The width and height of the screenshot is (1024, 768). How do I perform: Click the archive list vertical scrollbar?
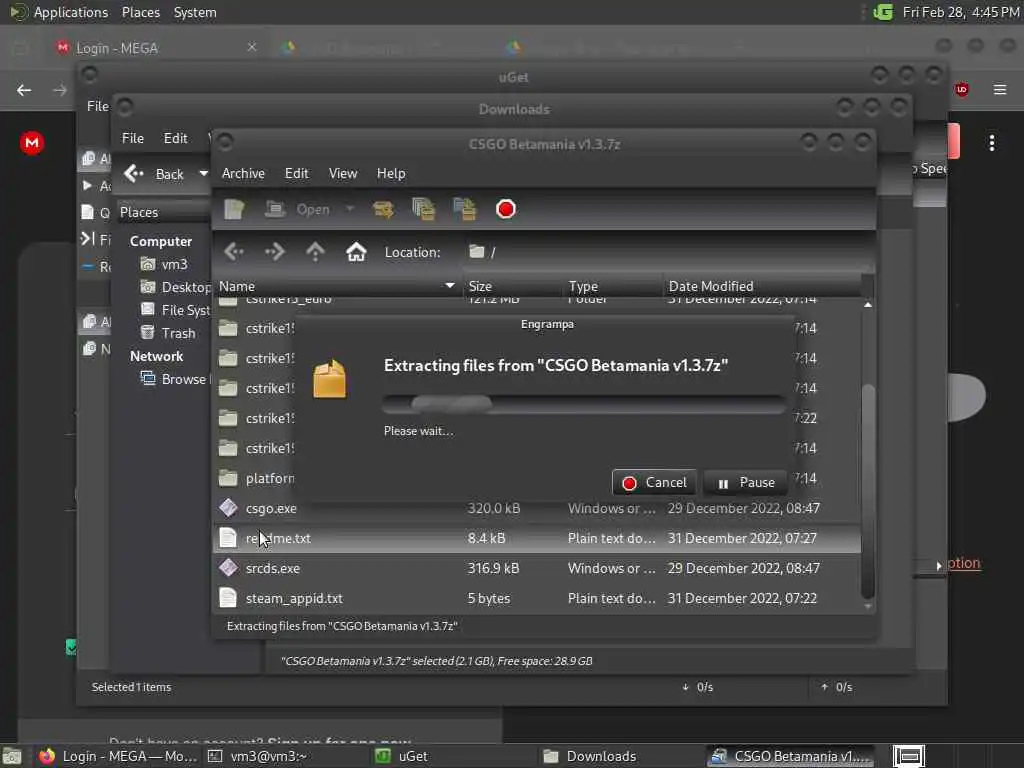pyautogui.click(x=868, y=491)
